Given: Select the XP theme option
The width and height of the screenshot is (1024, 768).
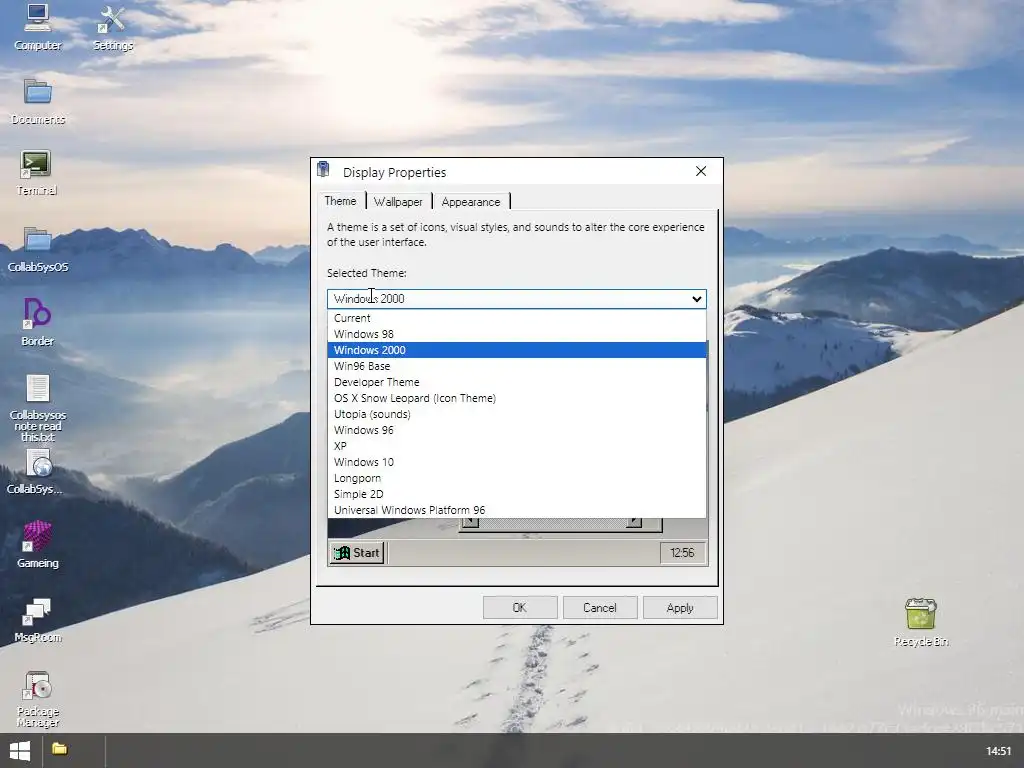Looking at the screenshot, I should click(517, 446).
